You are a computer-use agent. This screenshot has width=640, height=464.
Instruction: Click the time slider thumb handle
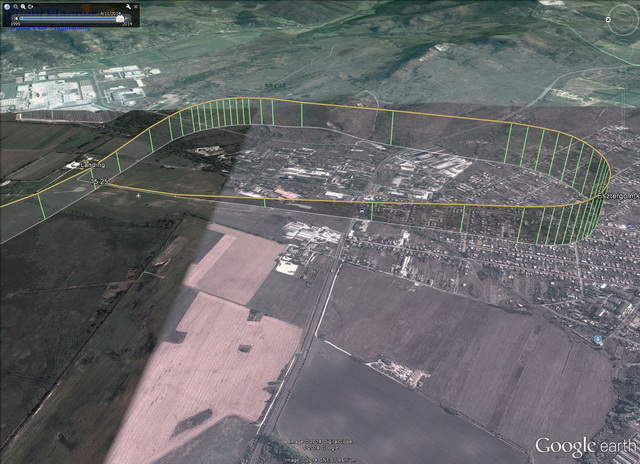tap(120, 18)
